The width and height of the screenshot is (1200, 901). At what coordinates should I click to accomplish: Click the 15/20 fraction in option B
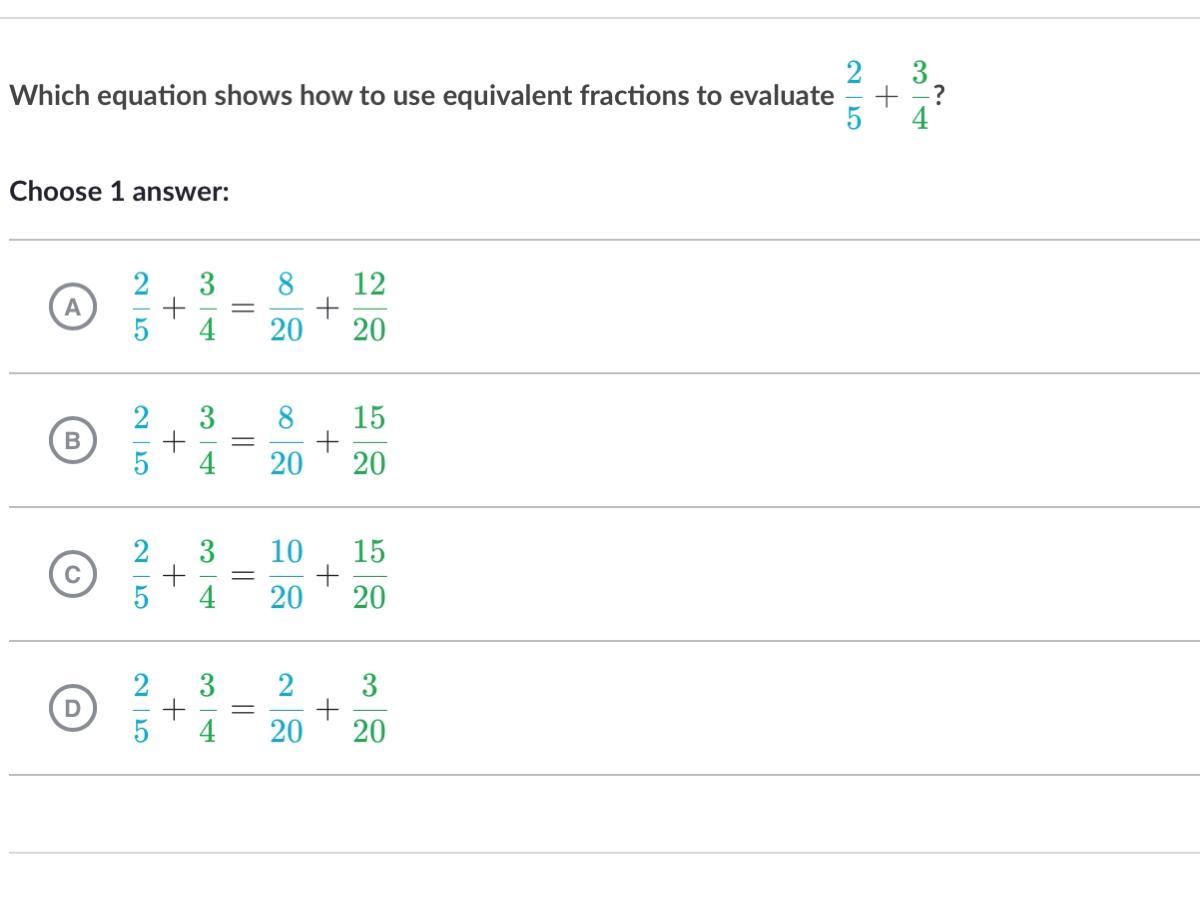pos(369,440)
